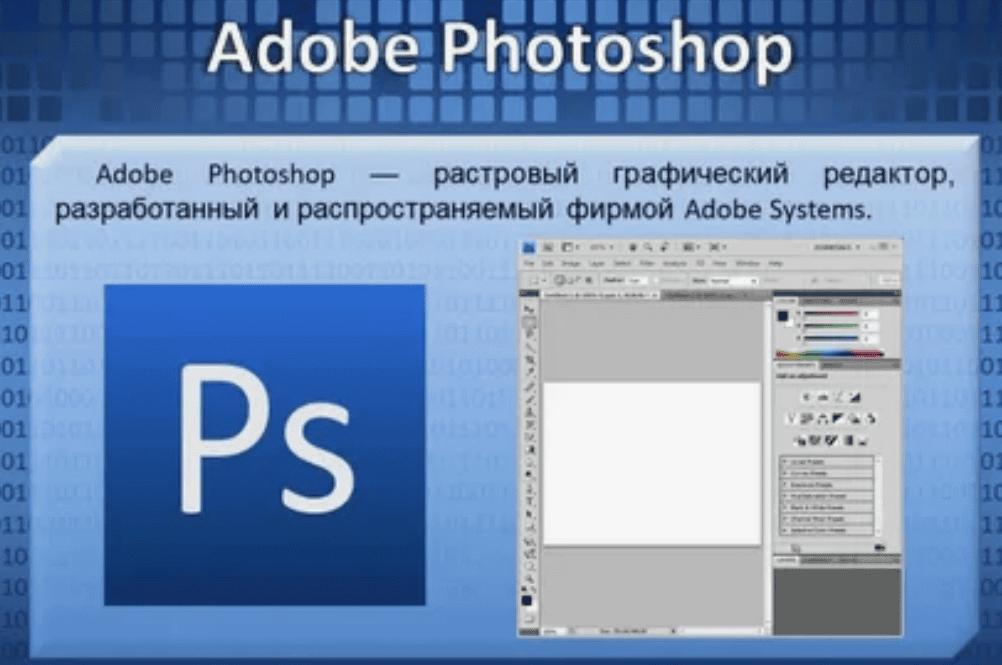Viewport: 1002px width, 665px height.
Task: Select the Lasso tool
Action: [530, 333]
